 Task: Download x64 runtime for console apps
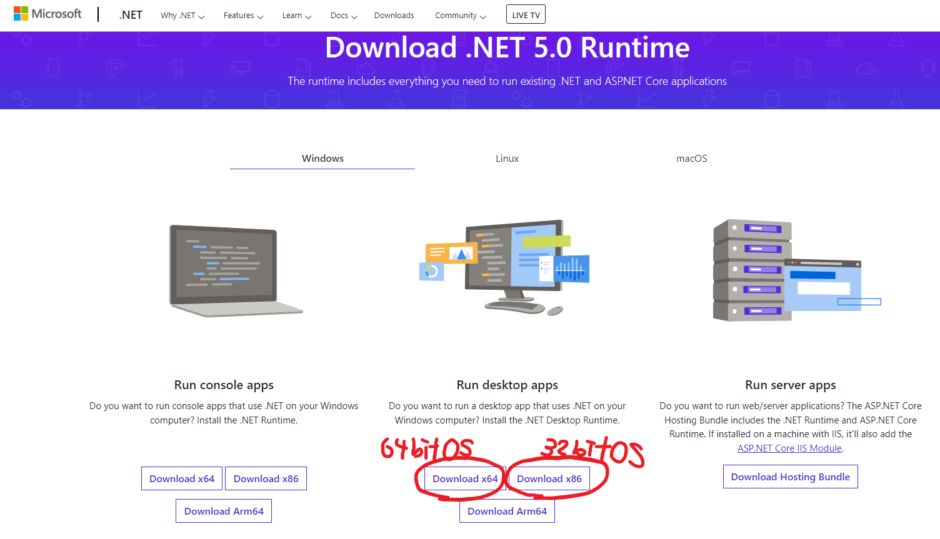coord(182,479)
